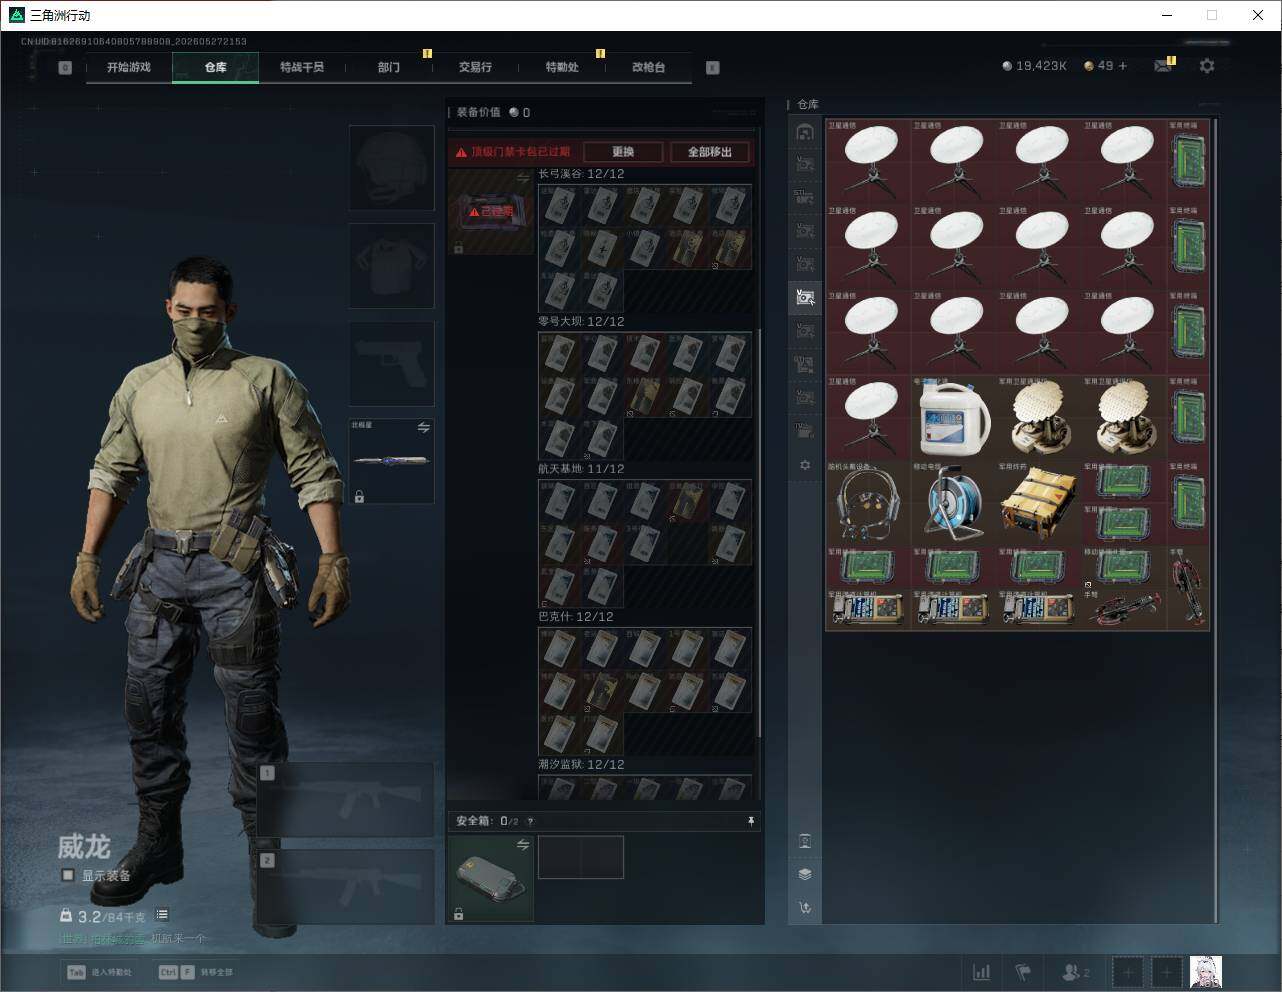
Task: Open the settings gear in the top bar
Action: pyautogui.click(x=1207, y=66)
